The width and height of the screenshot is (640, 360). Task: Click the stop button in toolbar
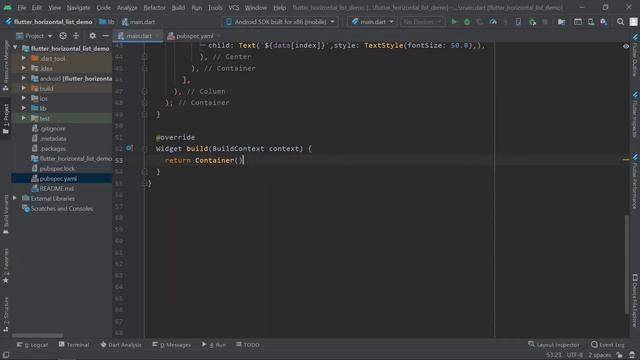pyautogui.click(x=545, y=22)
